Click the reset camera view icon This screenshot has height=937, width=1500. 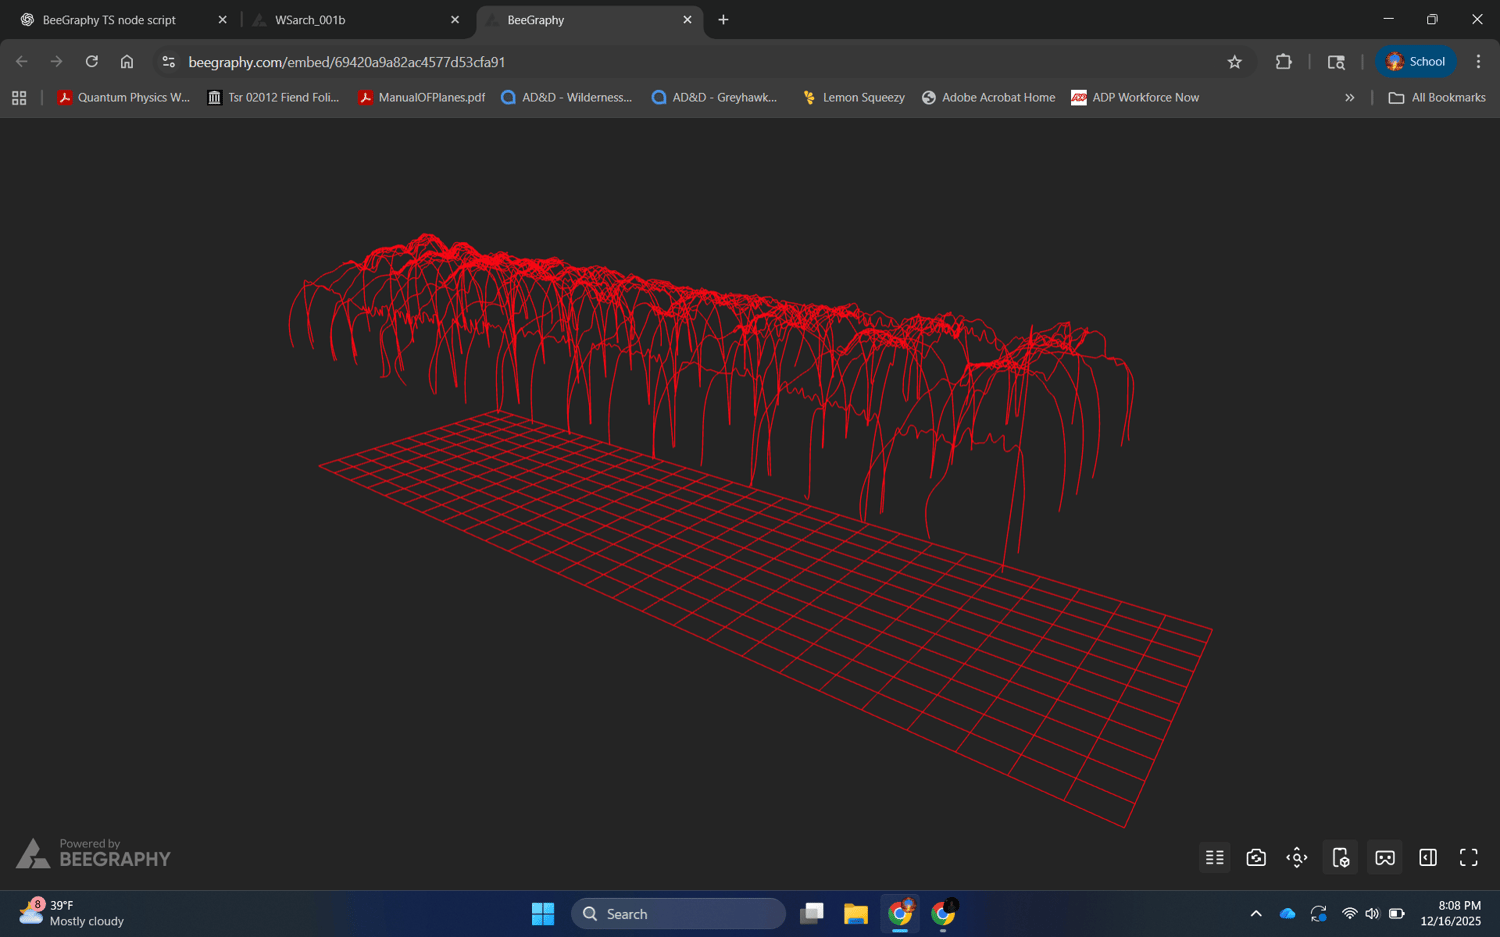click(1256, 858)
